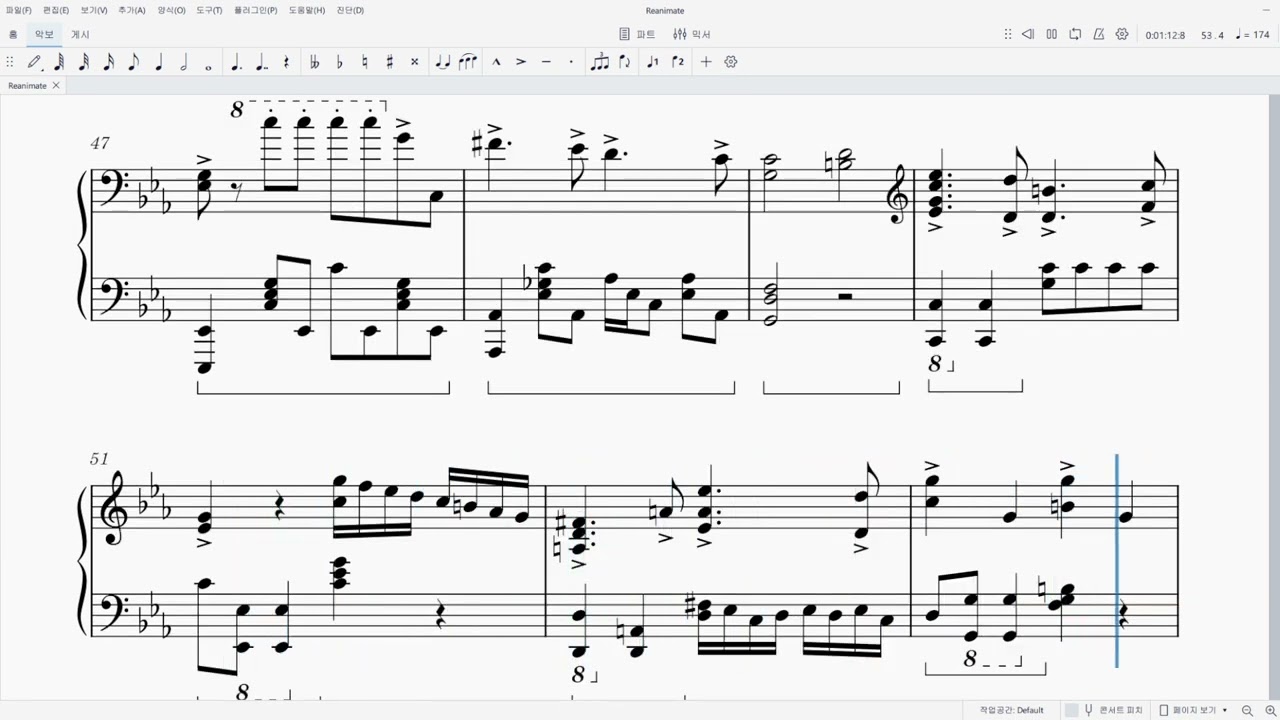Switch to the 악보 tab

[44, 34]
